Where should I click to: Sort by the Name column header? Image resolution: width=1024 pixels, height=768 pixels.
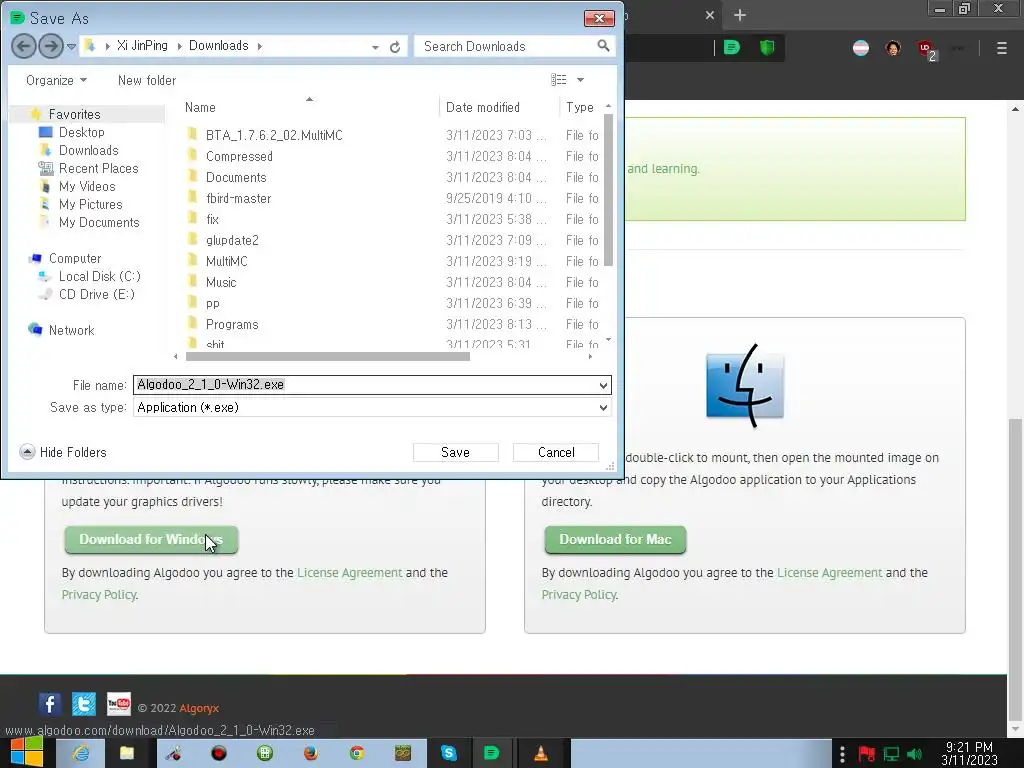(x=200, y=107)
